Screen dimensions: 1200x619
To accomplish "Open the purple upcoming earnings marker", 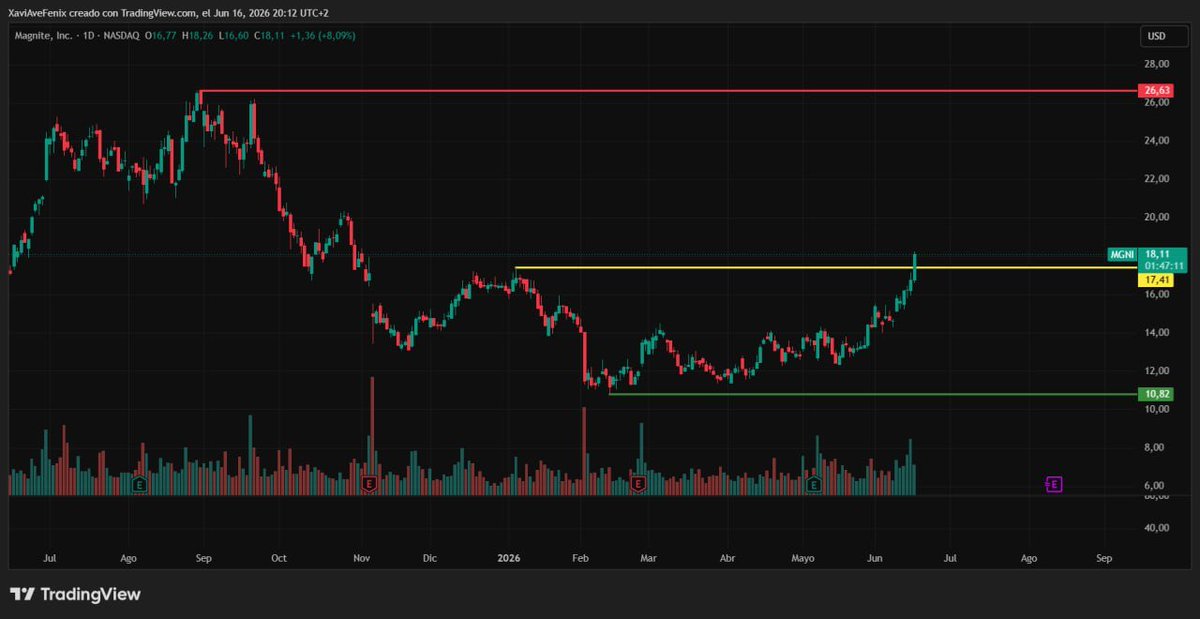I will tap(1053, 485).
